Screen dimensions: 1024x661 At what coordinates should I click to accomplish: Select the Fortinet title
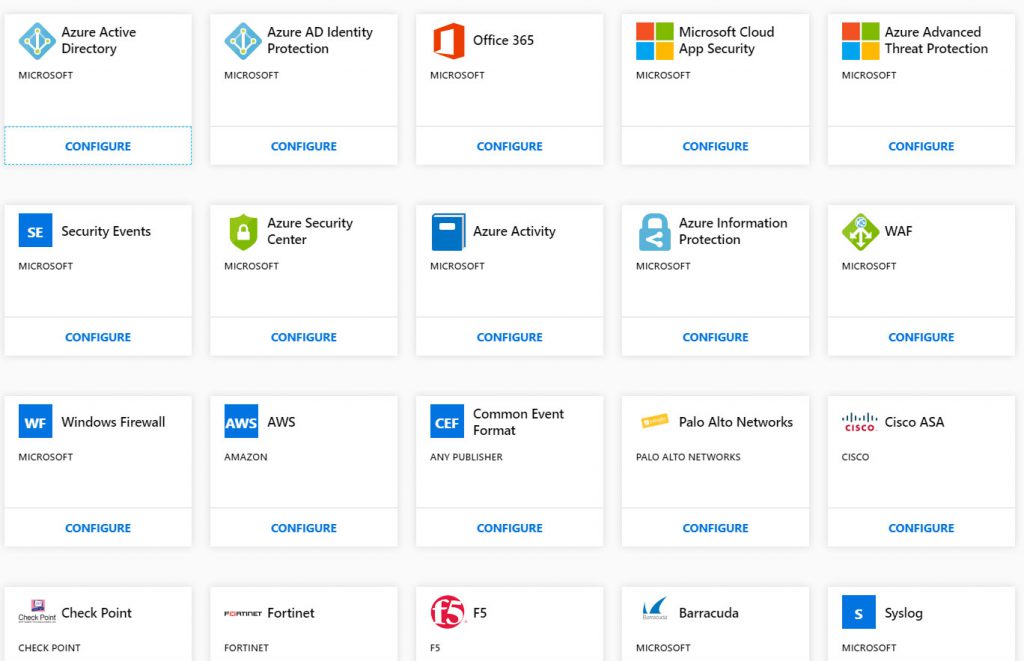291,613
